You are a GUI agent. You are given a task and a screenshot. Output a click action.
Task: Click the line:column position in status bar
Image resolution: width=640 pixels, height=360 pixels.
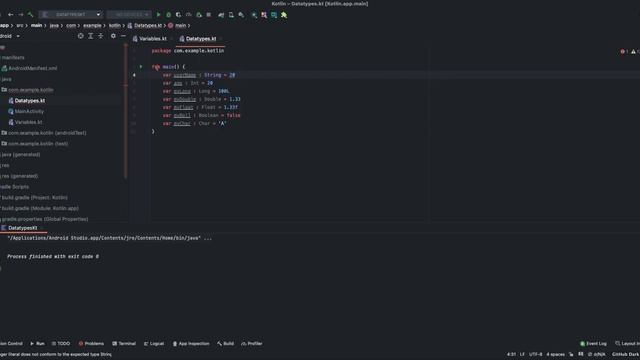point(511,354)
